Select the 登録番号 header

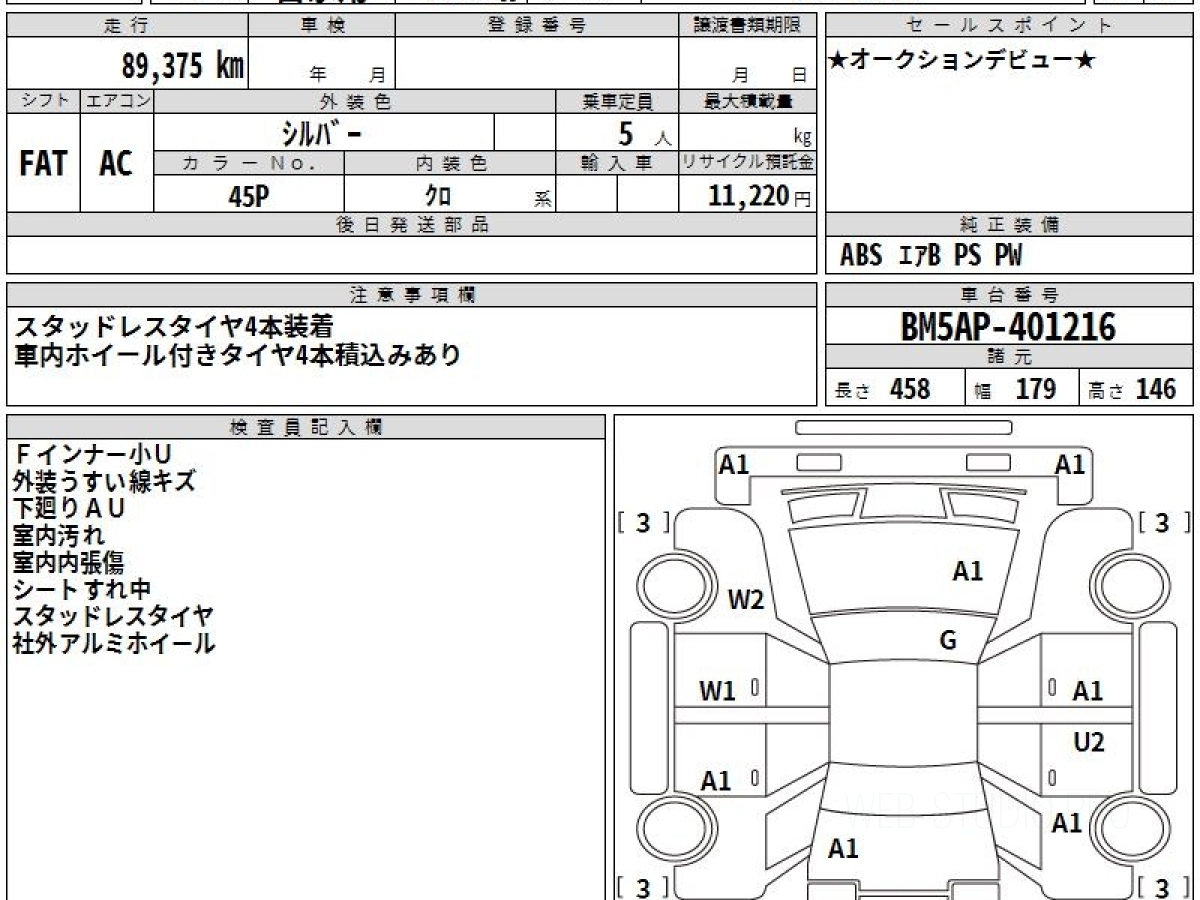537,26
